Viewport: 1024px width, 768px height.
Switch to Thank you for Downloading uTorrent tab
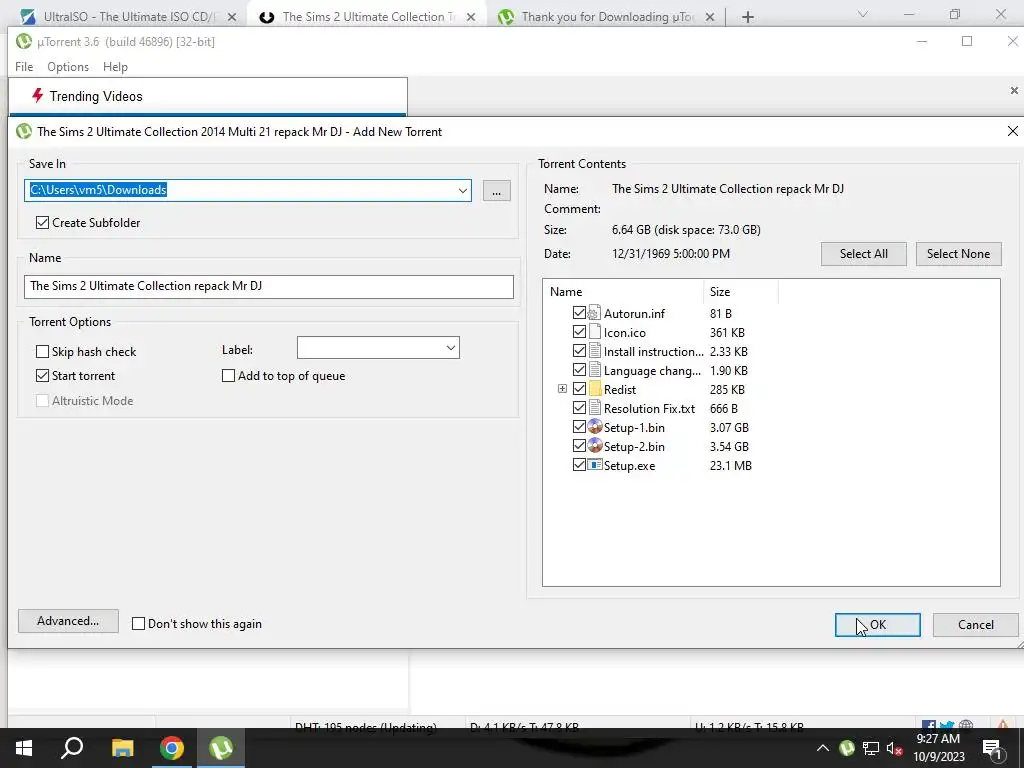coord(606,16)
